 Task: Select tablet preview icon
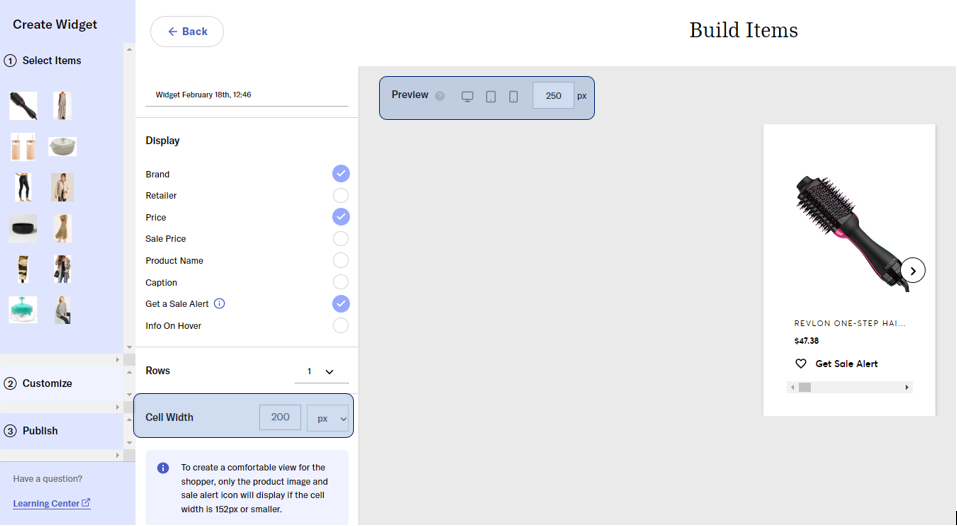(491, 97)
